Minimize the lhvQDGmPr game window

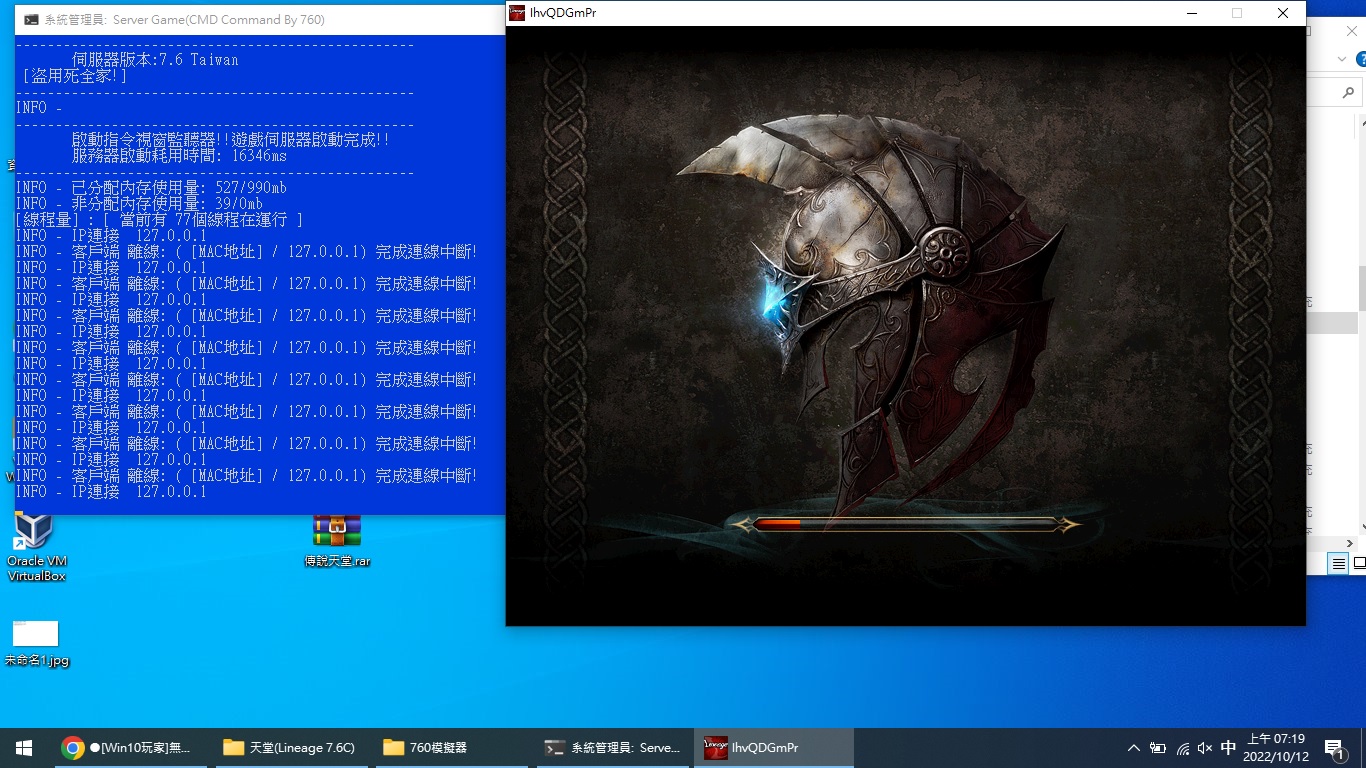pos(1192,13)
